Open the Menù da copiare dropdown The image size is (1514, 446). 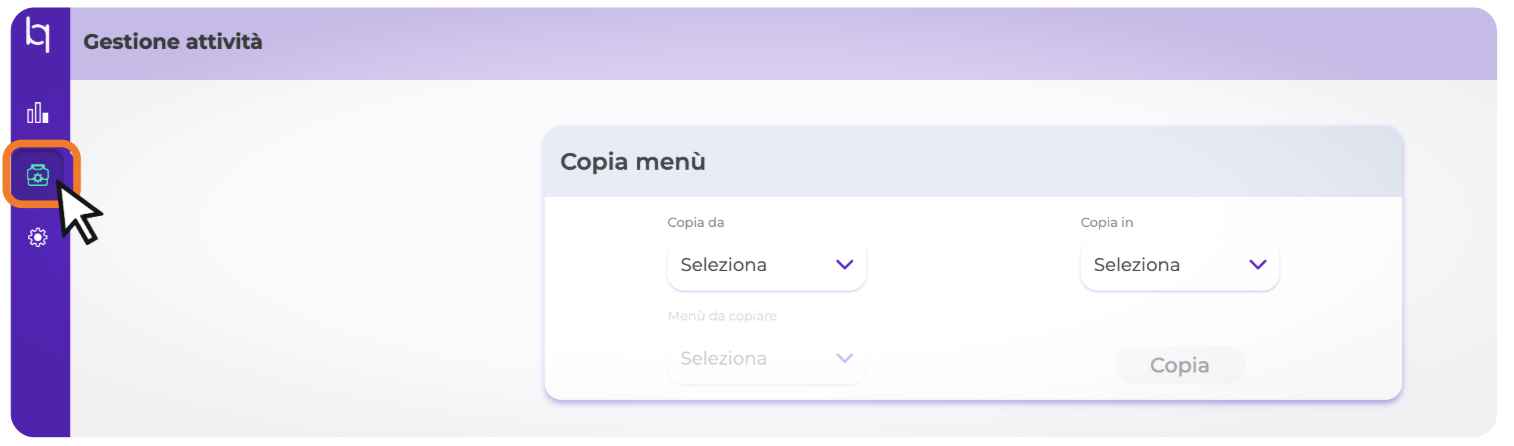tap(766, 358)
